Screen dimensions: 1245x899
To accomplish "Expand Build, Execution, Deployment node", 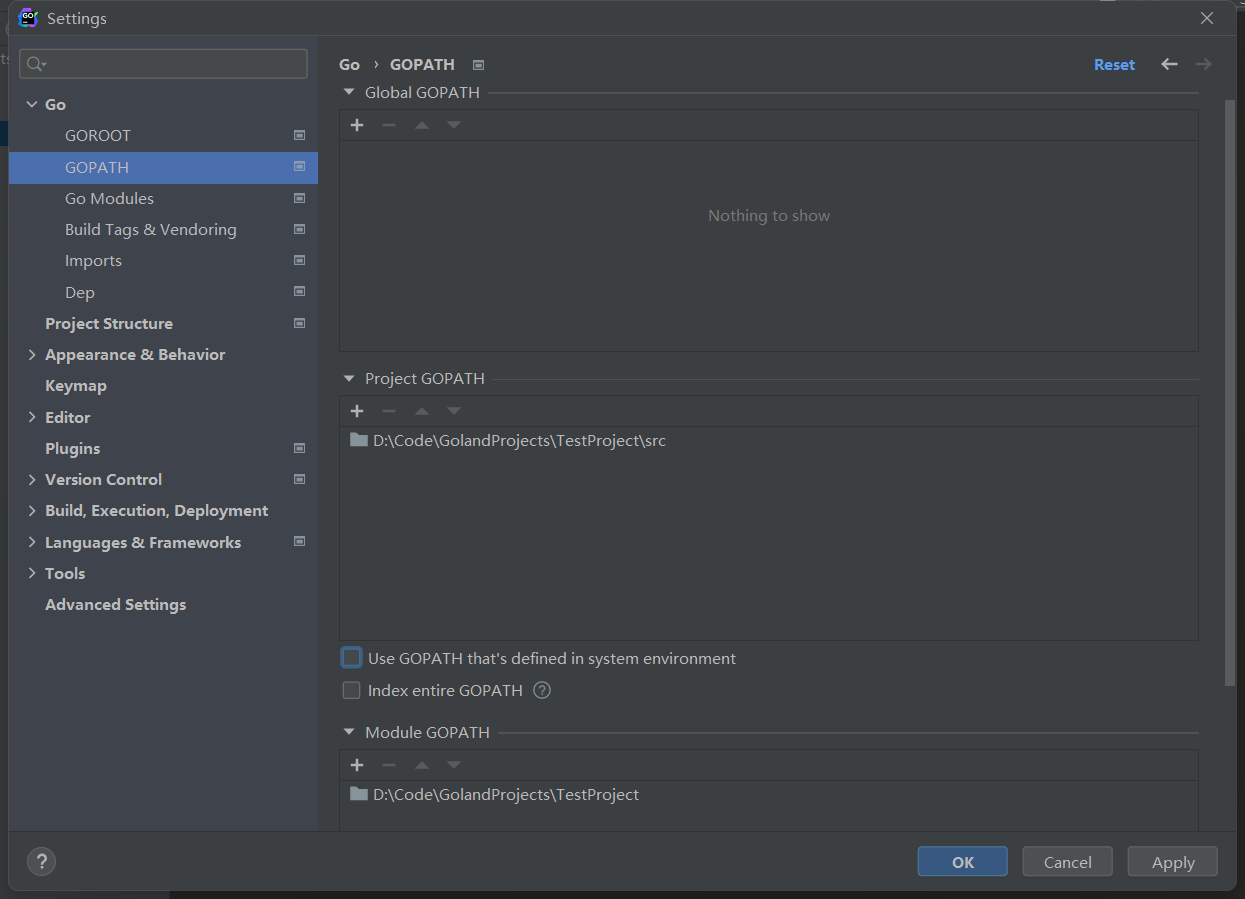I will [x=32, y=510].
